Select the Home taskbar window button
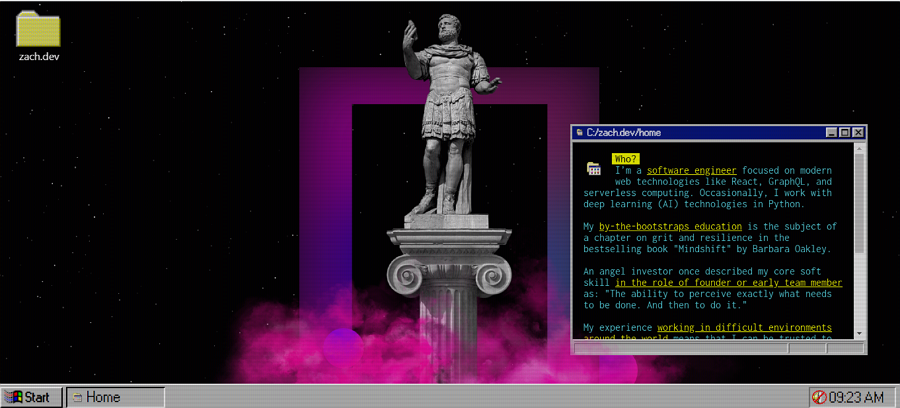This screenshot has height=408, width=900. tap(115, 397)
